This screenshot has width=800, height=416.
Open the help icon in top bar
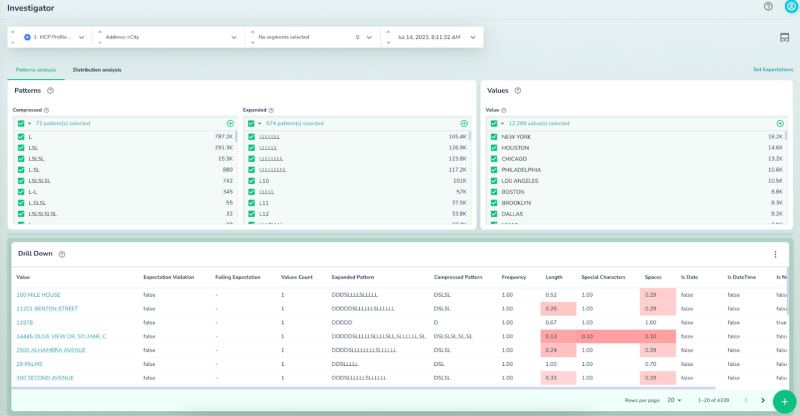click(x=768, y=6)
